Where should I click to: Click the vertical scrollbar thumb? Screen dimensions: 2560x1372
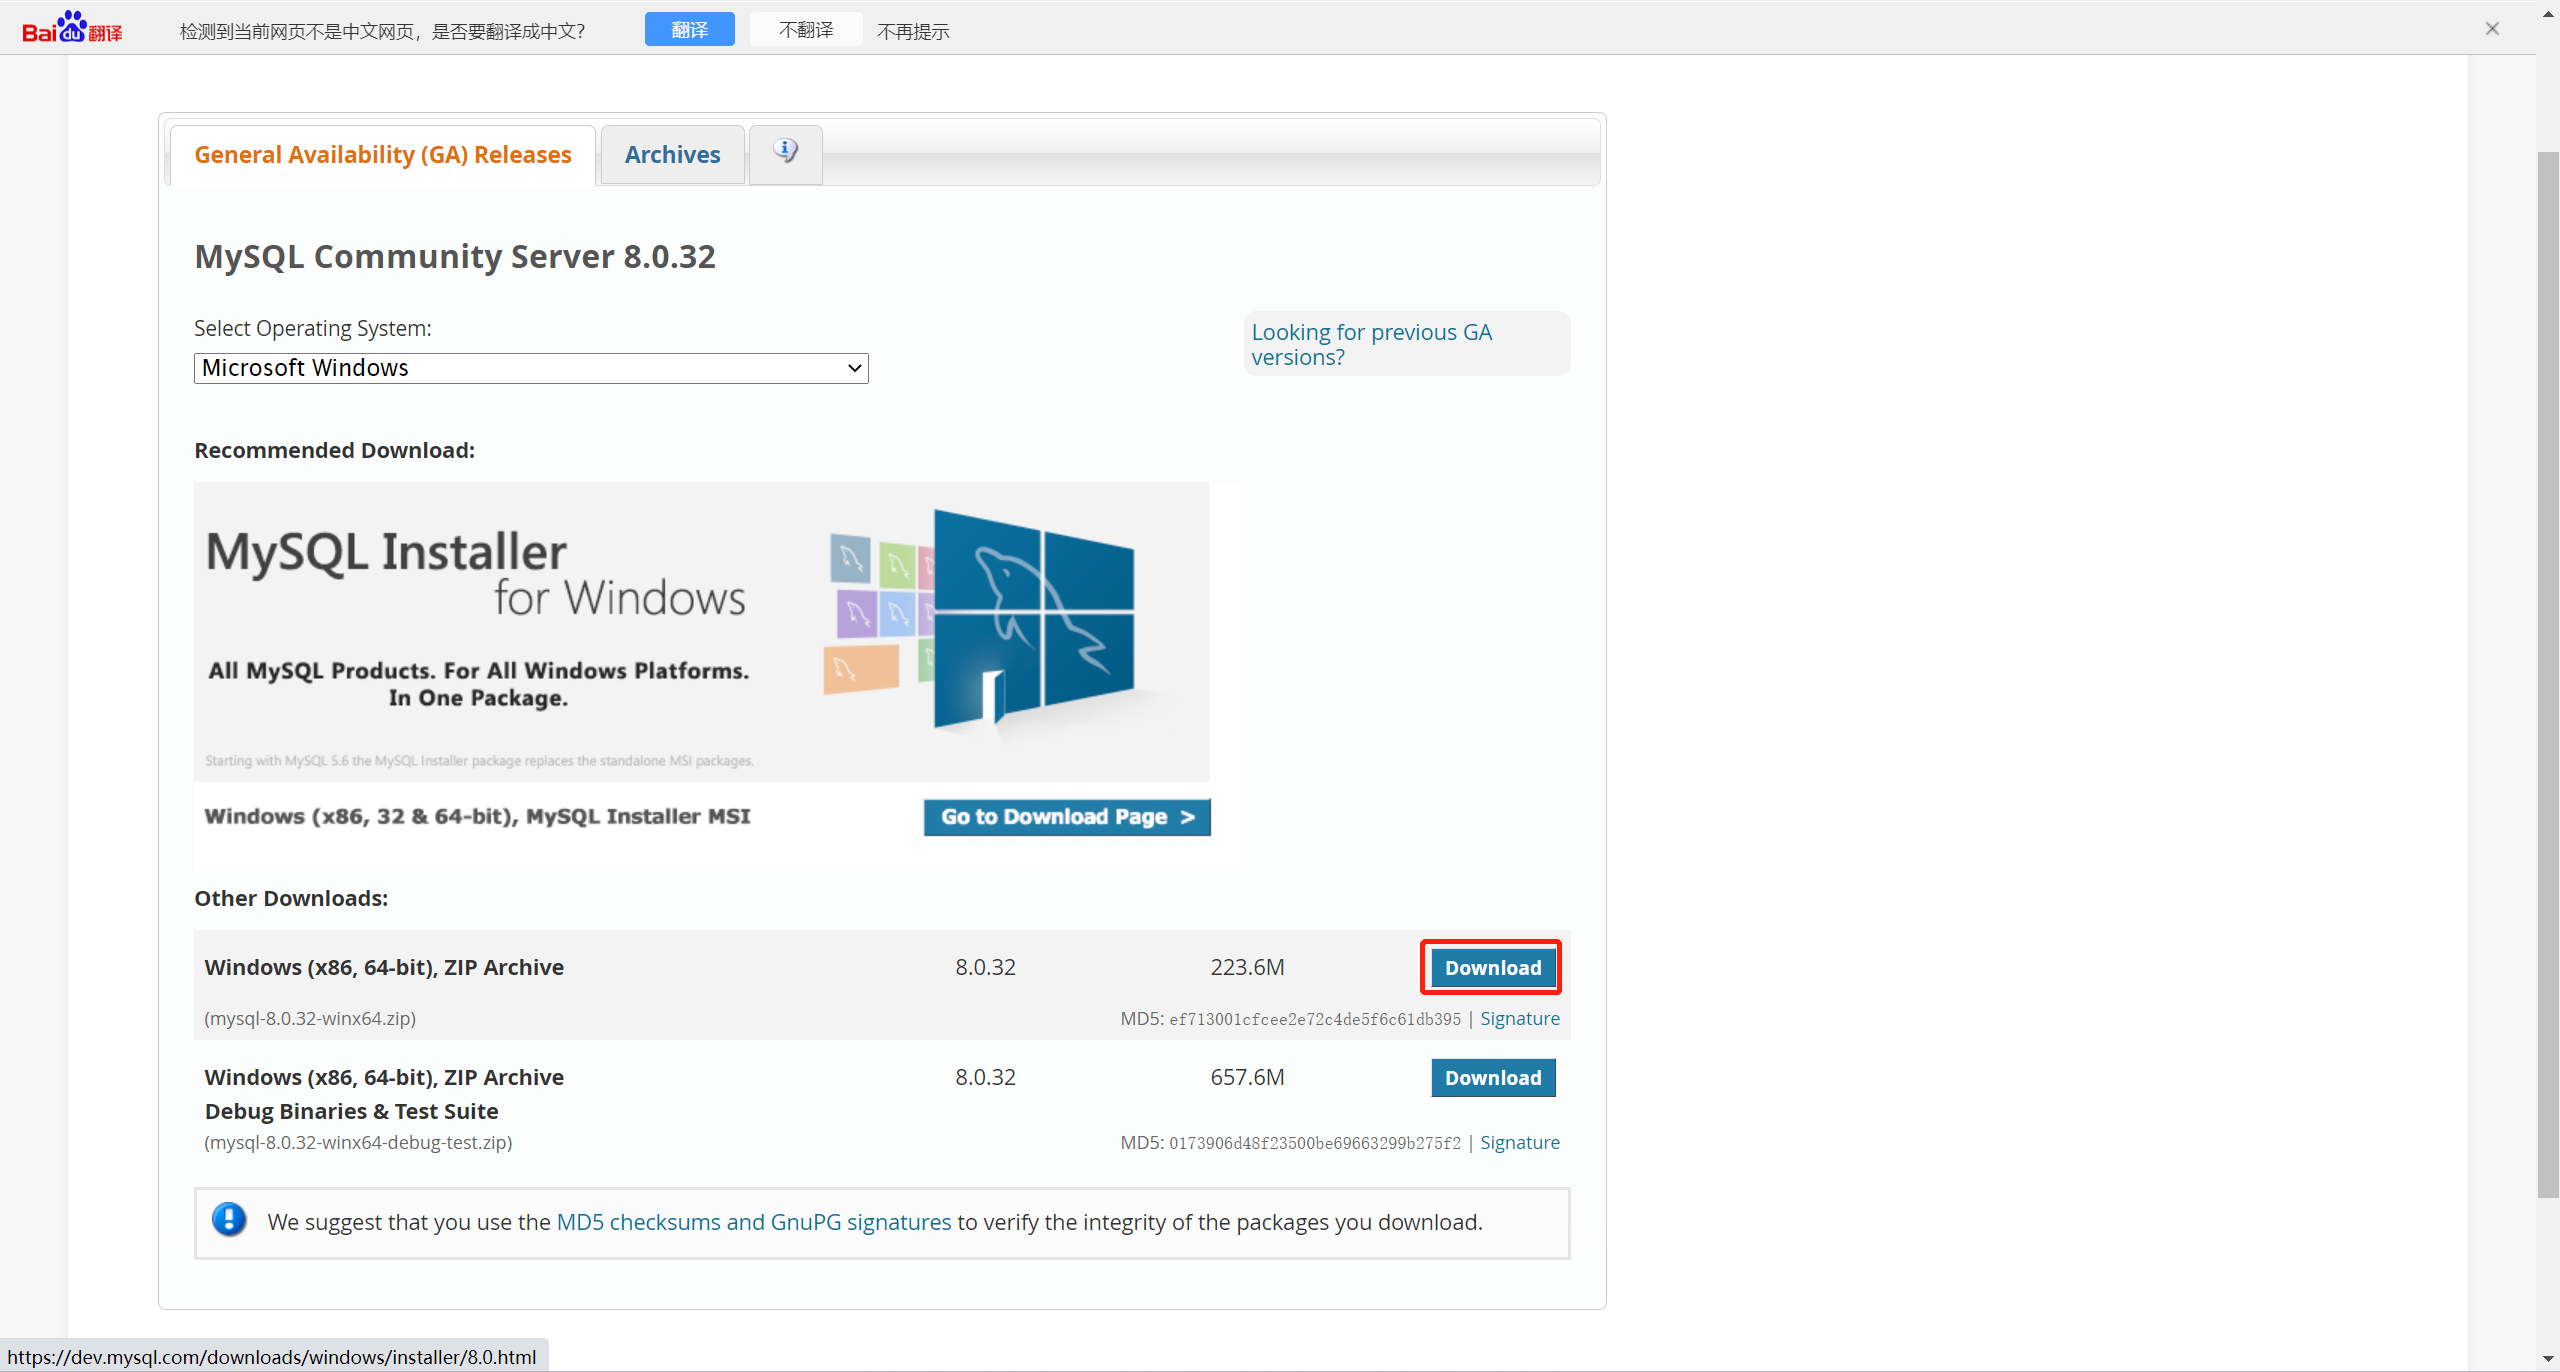pos(2548,675)
